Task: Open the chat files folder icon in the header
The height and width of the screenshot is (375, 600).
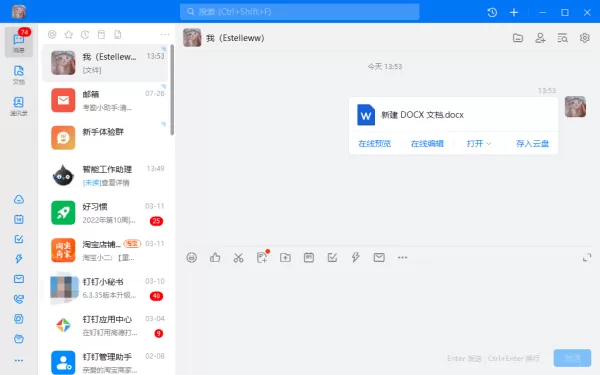Action: click(x=518, y=38)
